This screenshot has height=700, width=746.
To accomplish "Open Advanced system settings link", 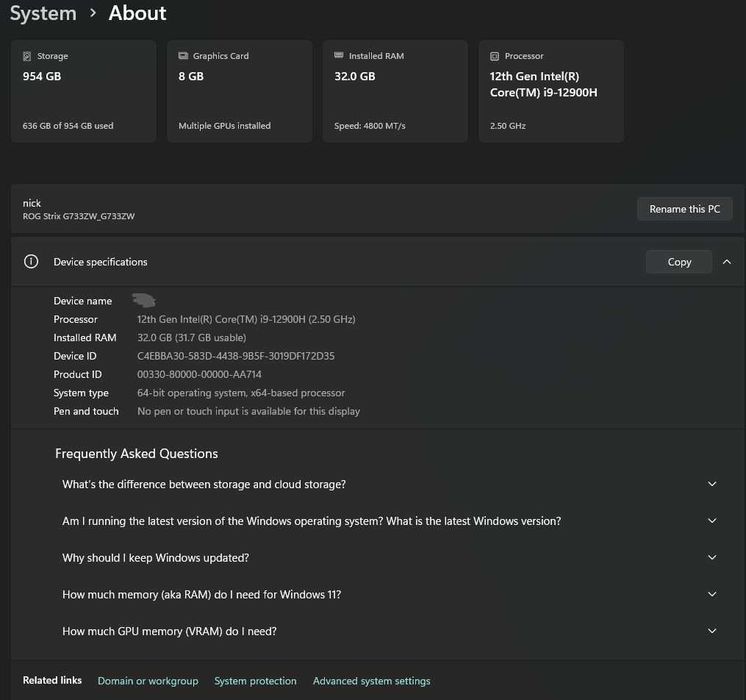I will pos(372,681).
